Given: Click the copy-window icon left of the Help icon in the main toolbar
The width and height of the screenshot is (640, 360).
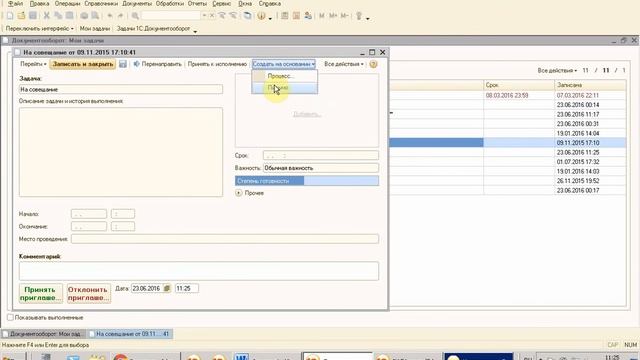Looking at the screenshot, I should (247, 16).
